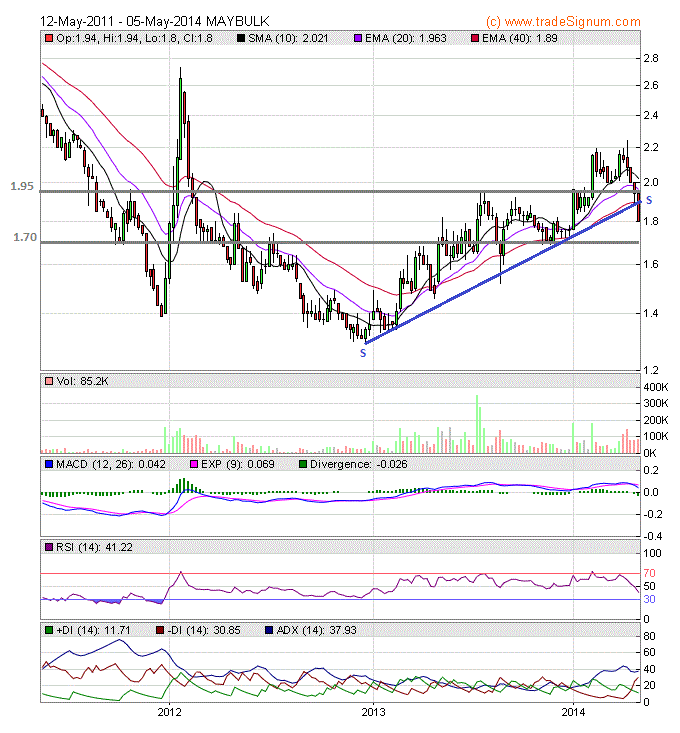
Task: Click the 2.8 price axis label
Action: coord(651,58)
